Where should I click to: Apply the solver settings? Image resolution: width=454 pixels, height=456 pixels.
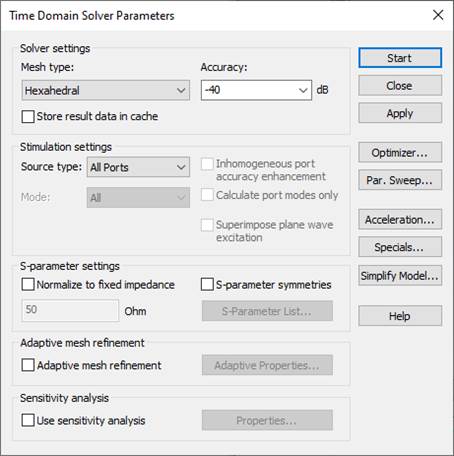400,113
